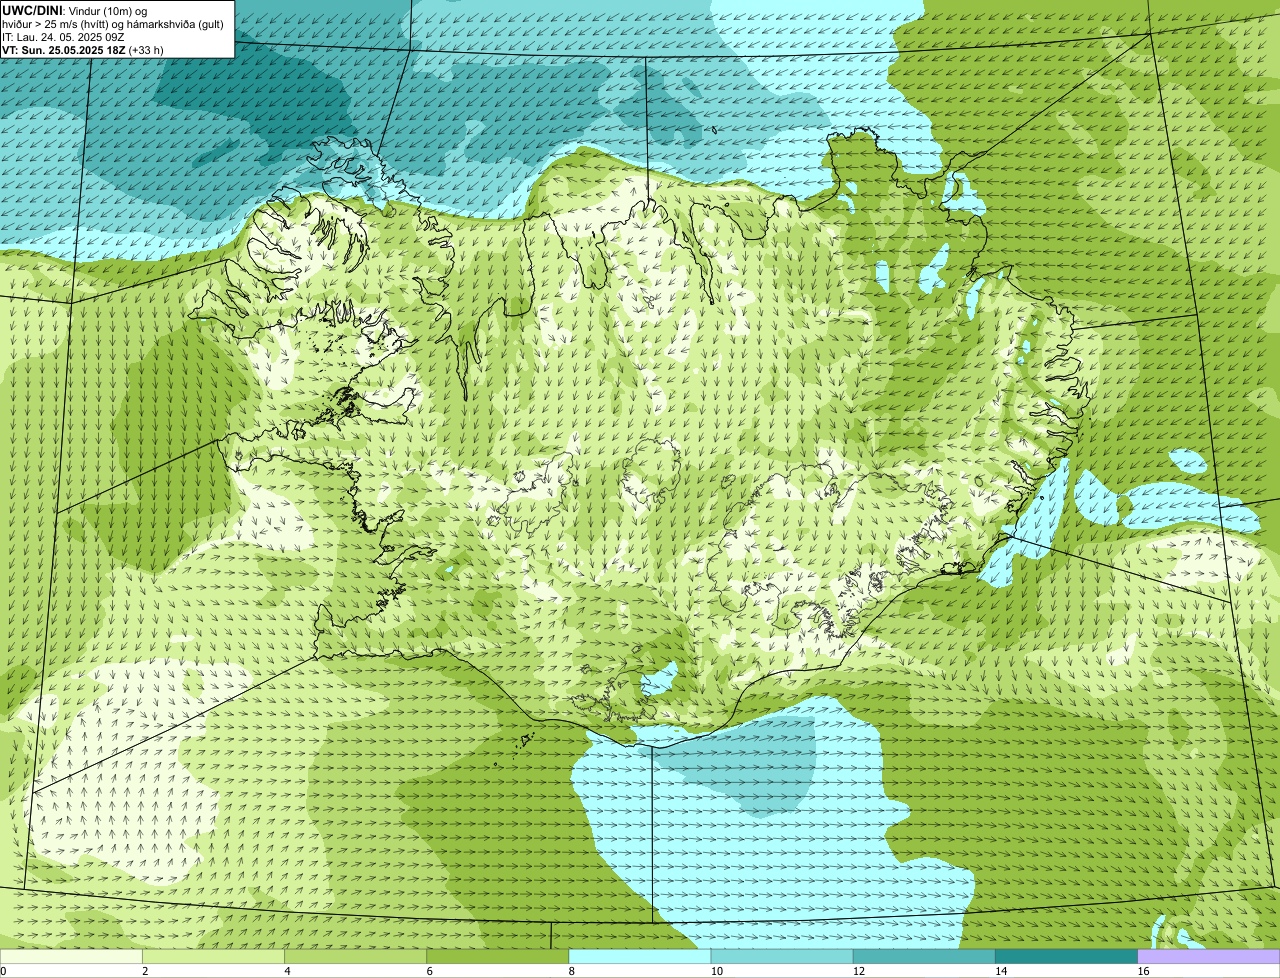Click the legend tick label '16'

1143,971
